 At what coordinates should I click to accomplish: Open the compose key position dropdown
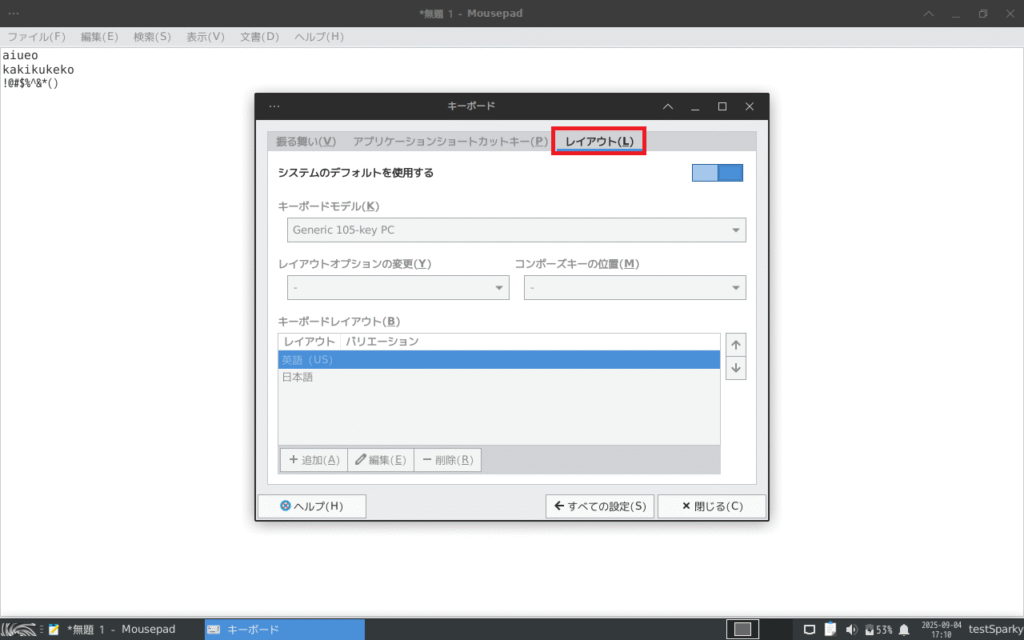tap(634, 288)
